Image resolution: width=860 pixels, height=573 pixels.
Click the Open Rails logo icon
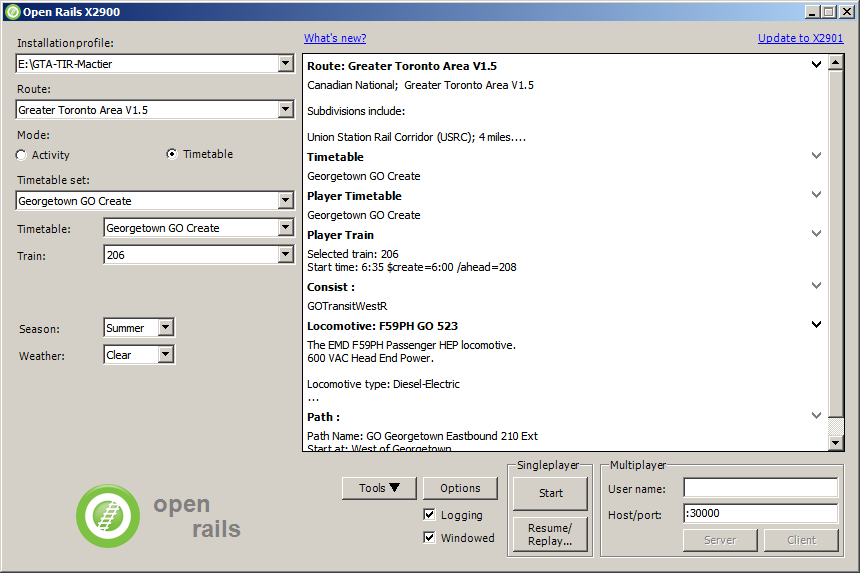coord(108,516)
